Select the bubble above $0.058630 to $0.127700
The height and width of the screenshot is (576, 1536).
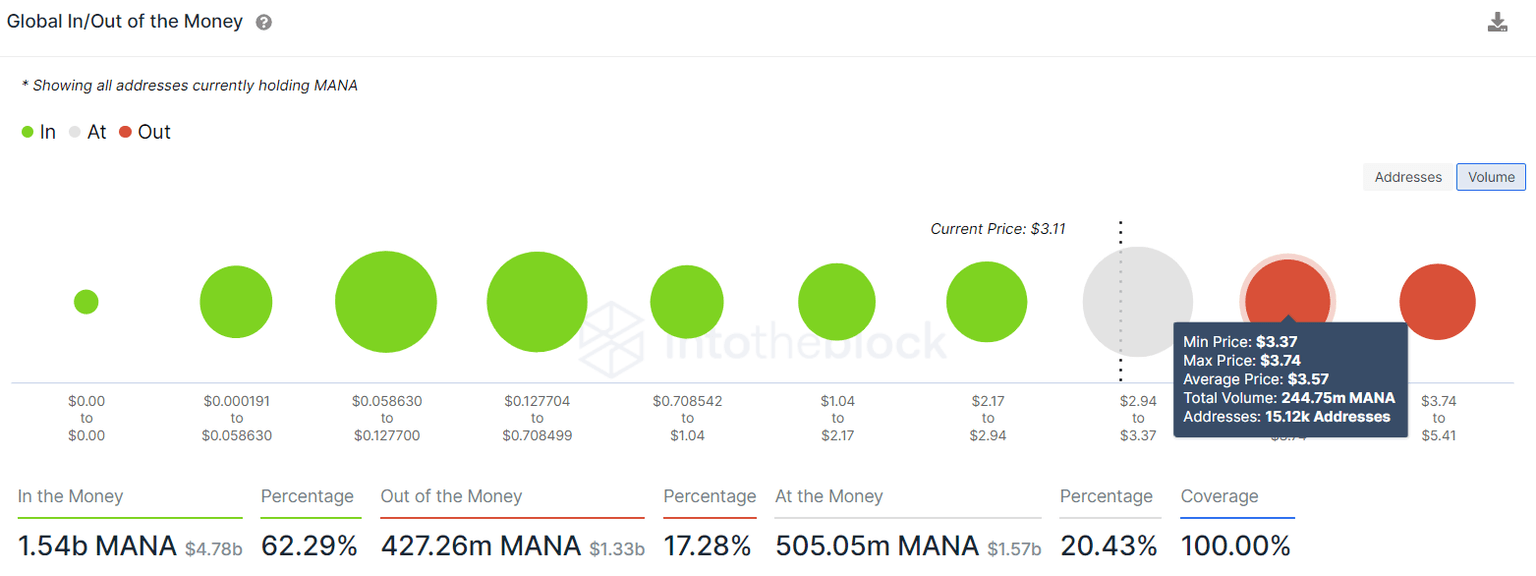point(386,302)
